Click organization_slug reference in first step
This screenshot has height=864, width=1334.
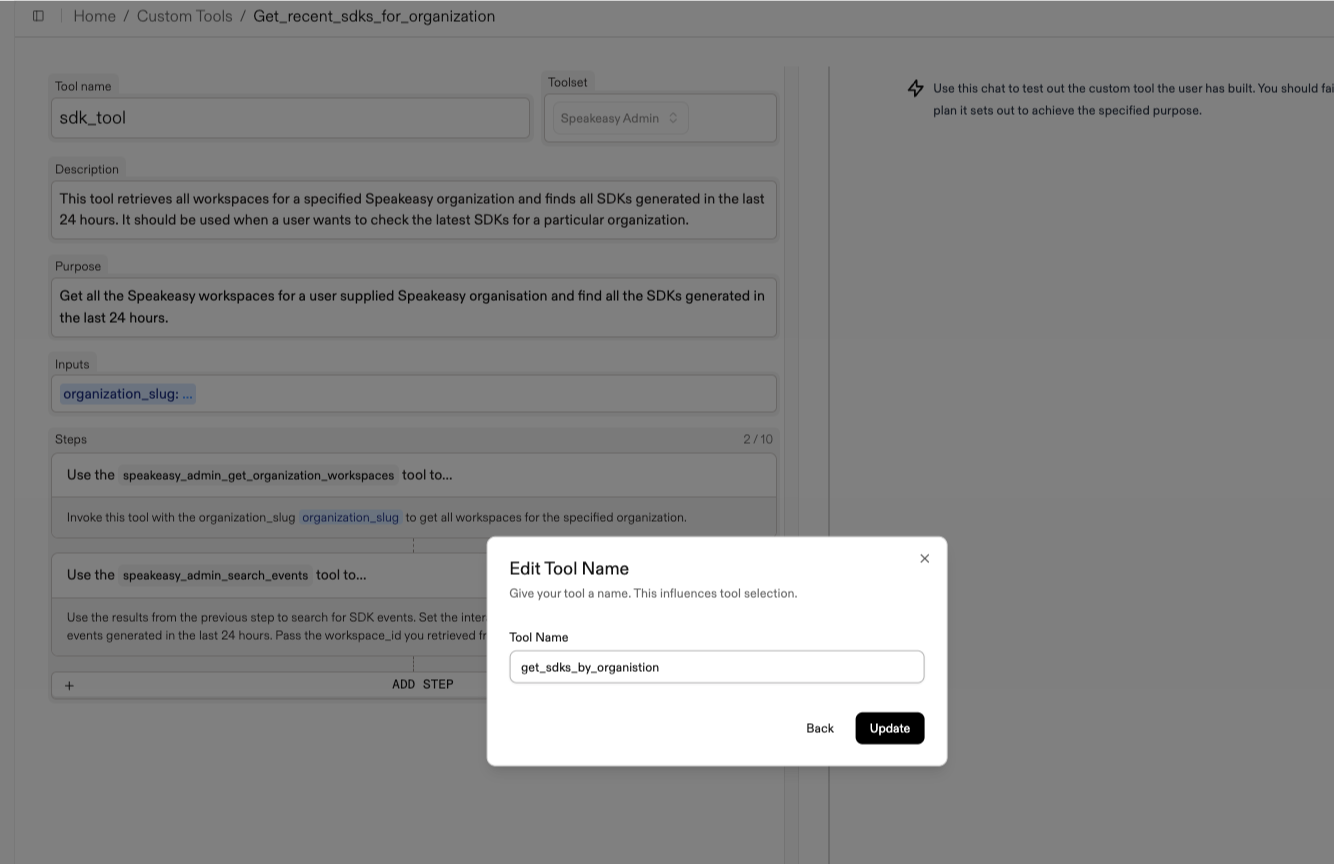(x=350, y=518)
